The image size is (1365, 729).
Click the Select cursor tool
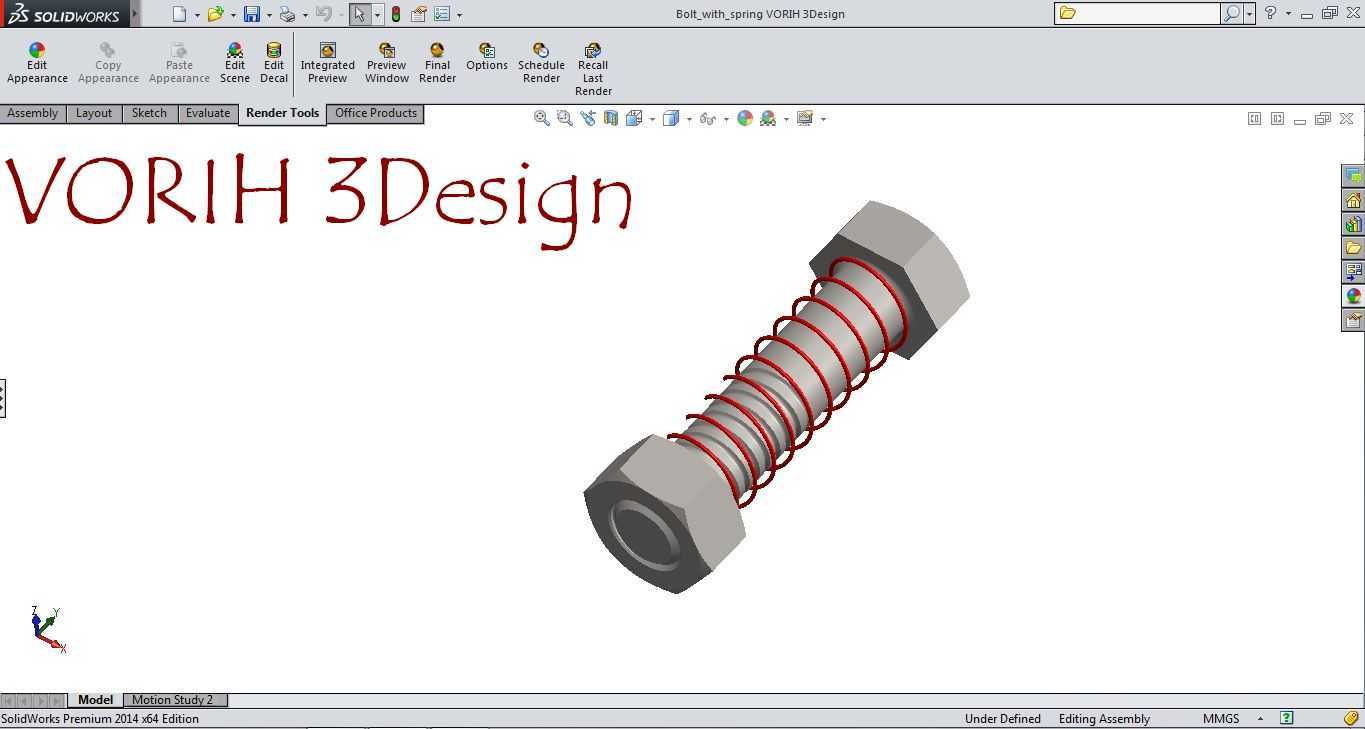click(359, 14)
